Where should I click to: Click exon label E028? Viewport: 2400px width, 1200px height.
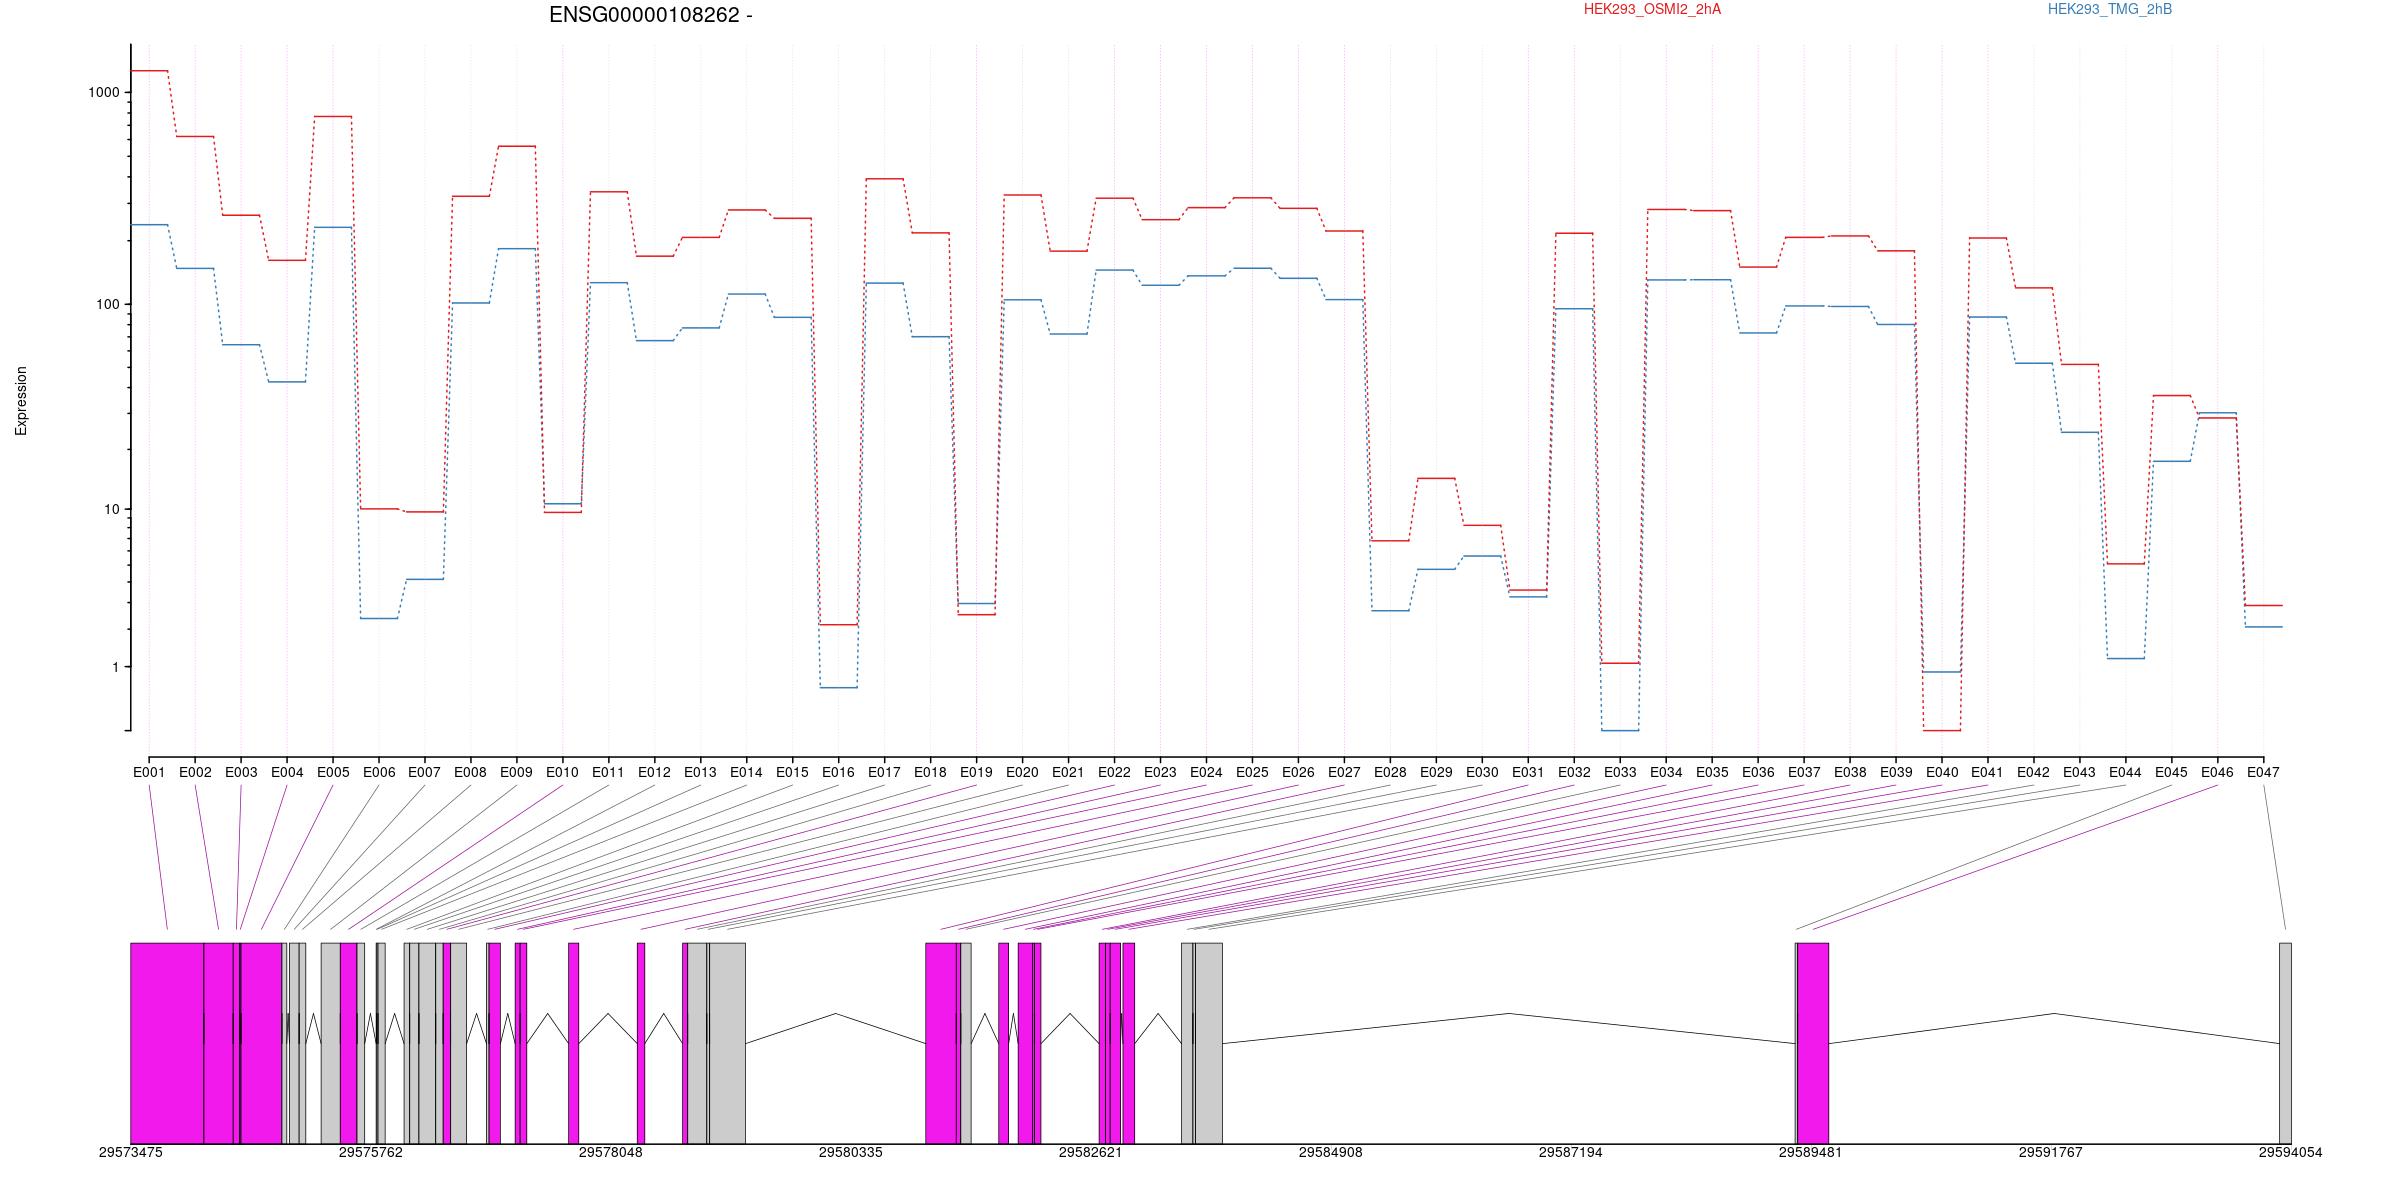coord(1391,772)
